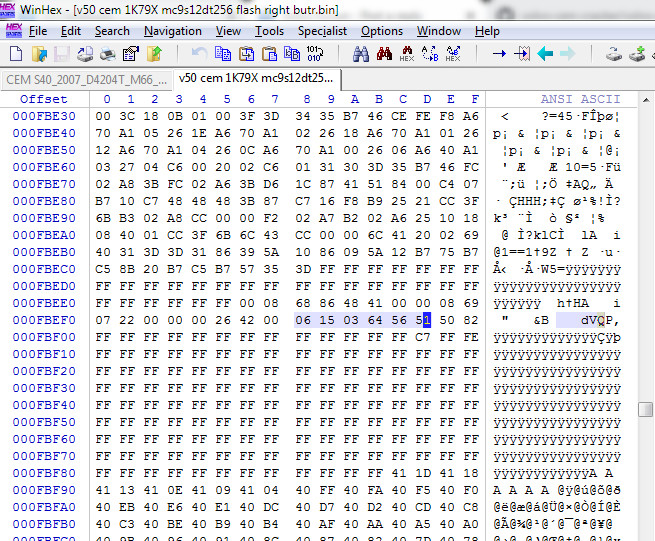655x541 pixels.
Task: Click the Open Disk drive icon
Action: [x=614, y=54]
